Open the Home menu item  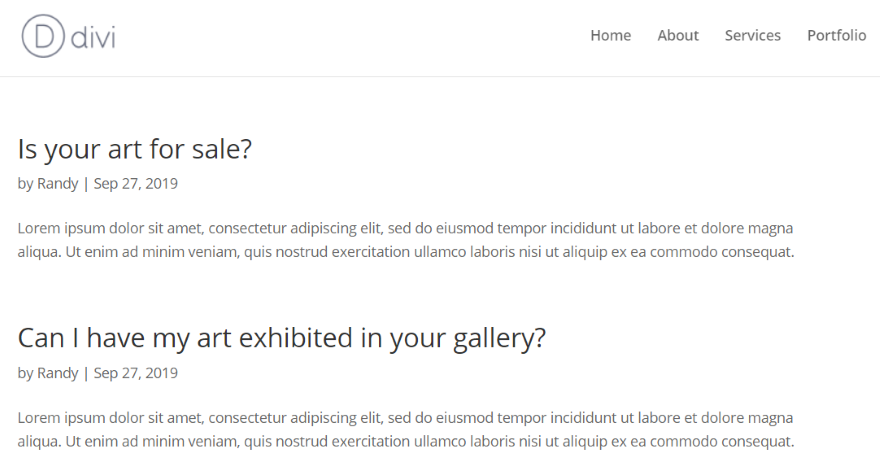pos(610,36)
